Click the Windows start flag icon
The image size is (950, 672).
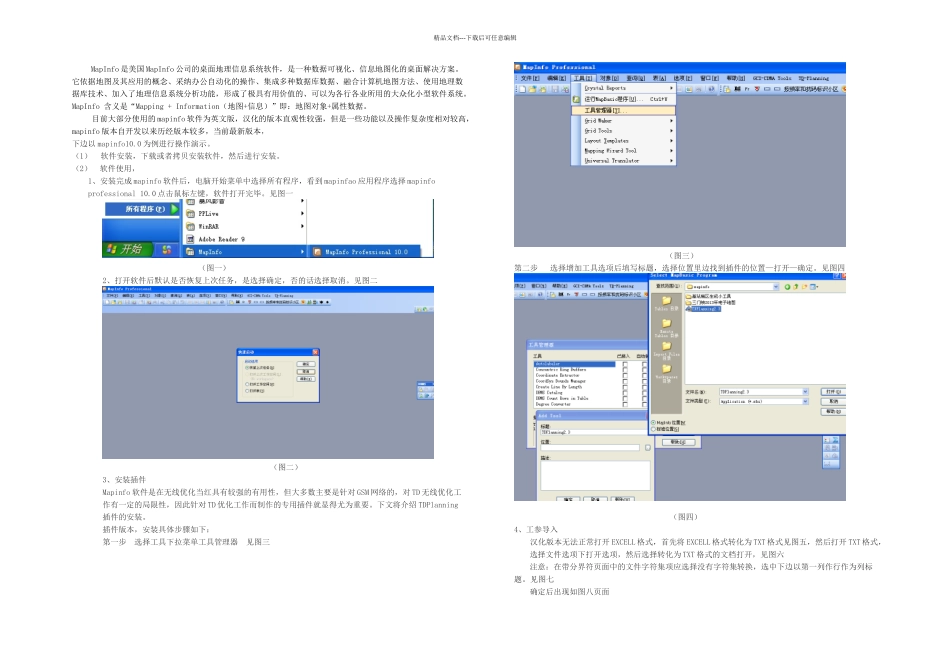point(111,249)
